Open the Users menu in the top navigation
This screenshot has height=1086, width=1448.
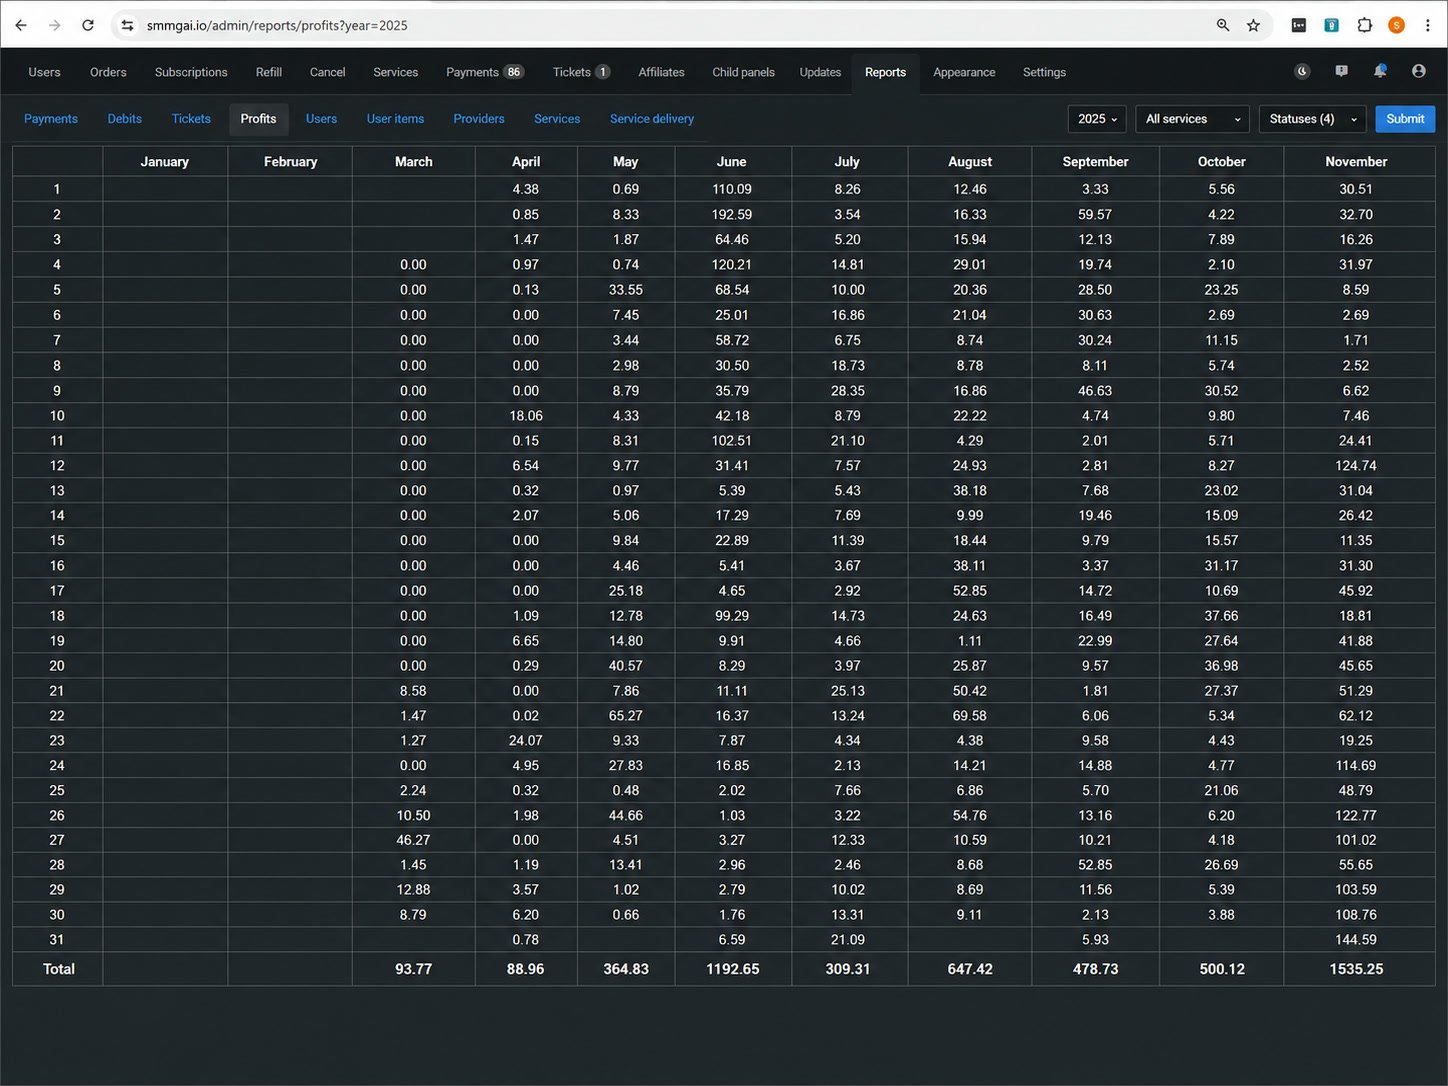coord(44,72)
